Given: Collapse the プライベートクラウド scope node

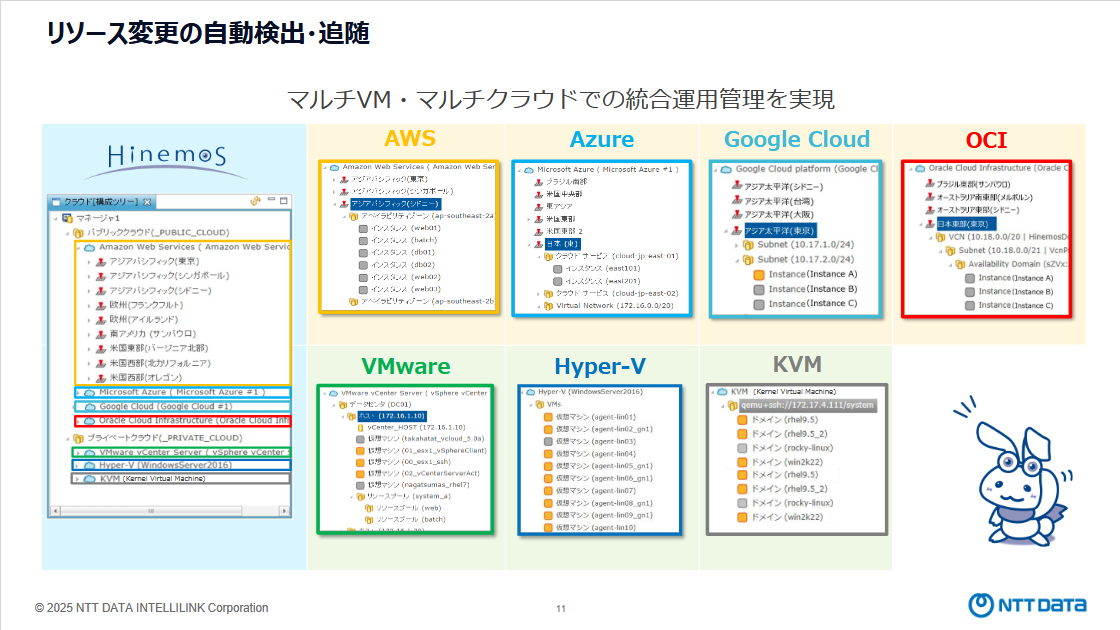Looking at the screenshot, I should pyautogui.click(x=67, y=438).
